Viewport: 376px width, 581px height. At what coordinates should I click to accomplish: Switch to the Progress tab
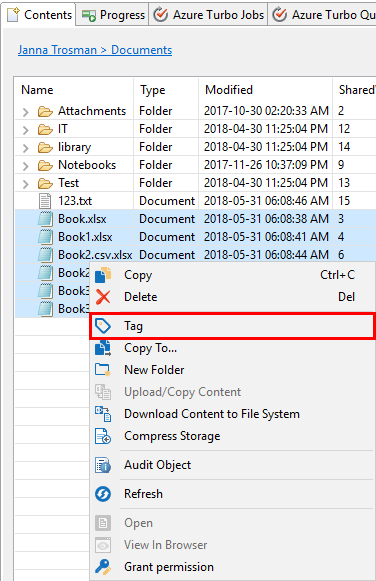tap(113, 15)
